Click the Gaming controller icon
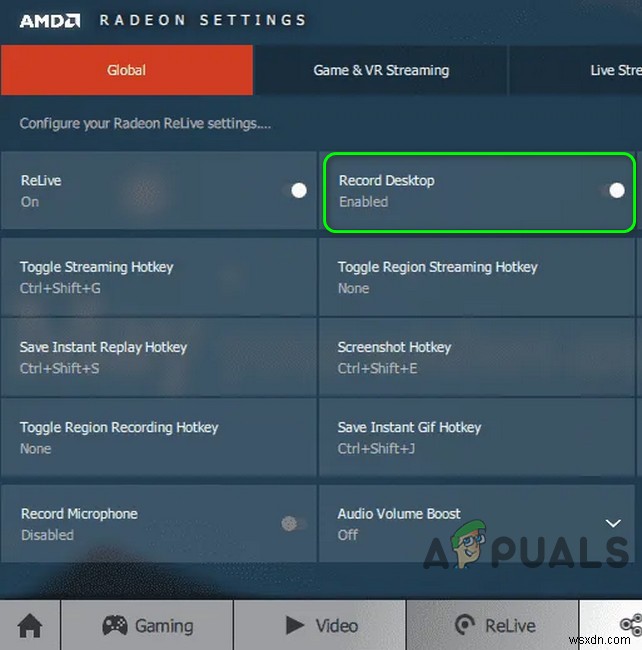Image resolution: width=642 pixels, height=650 pixels. coord(115,625)
